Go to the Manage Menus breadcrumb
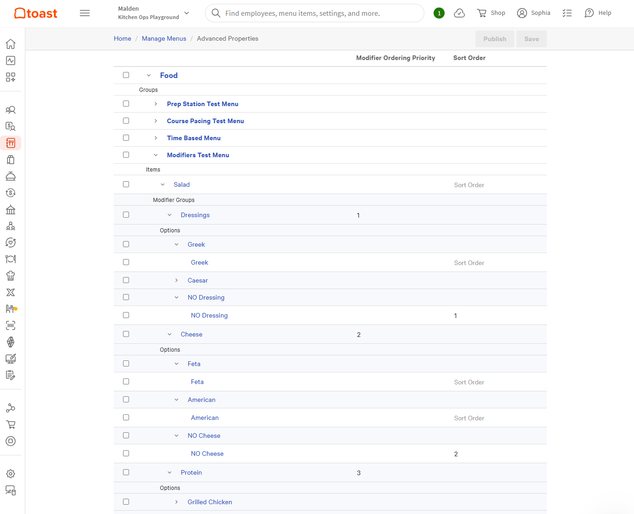 163,39
